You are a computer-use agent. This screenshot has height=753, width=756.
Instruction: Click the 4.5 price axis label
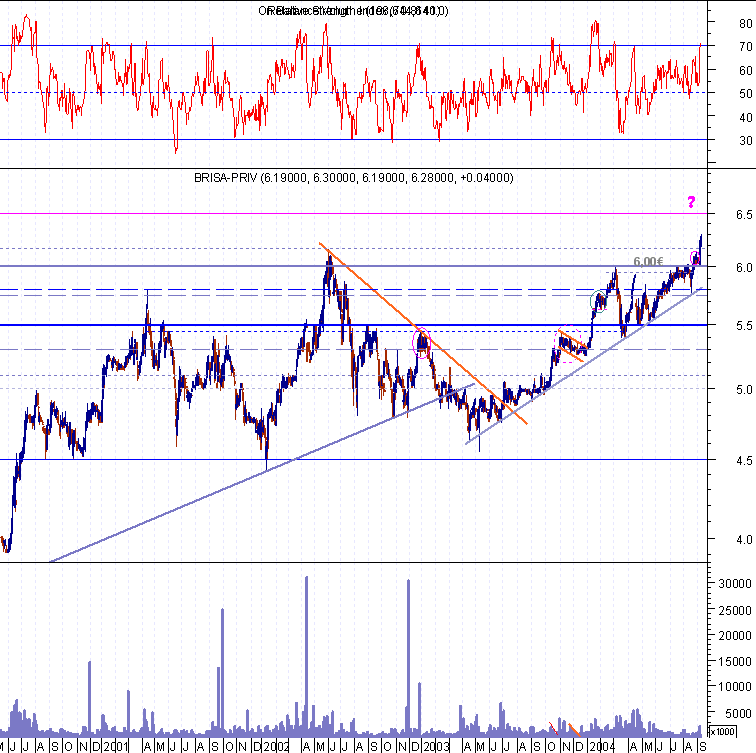click(744, 461)
